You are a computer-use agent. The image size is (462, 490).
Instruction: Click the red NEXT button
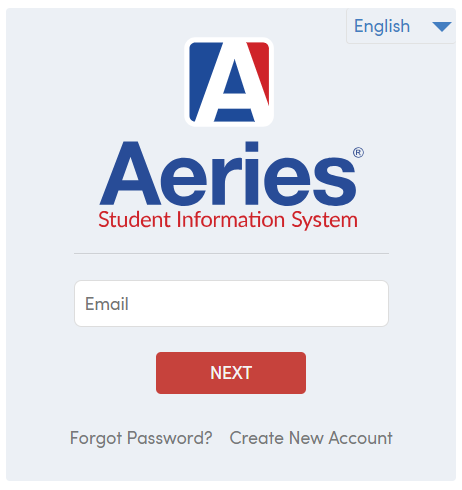pyautogui.click(x=231, y=373)
